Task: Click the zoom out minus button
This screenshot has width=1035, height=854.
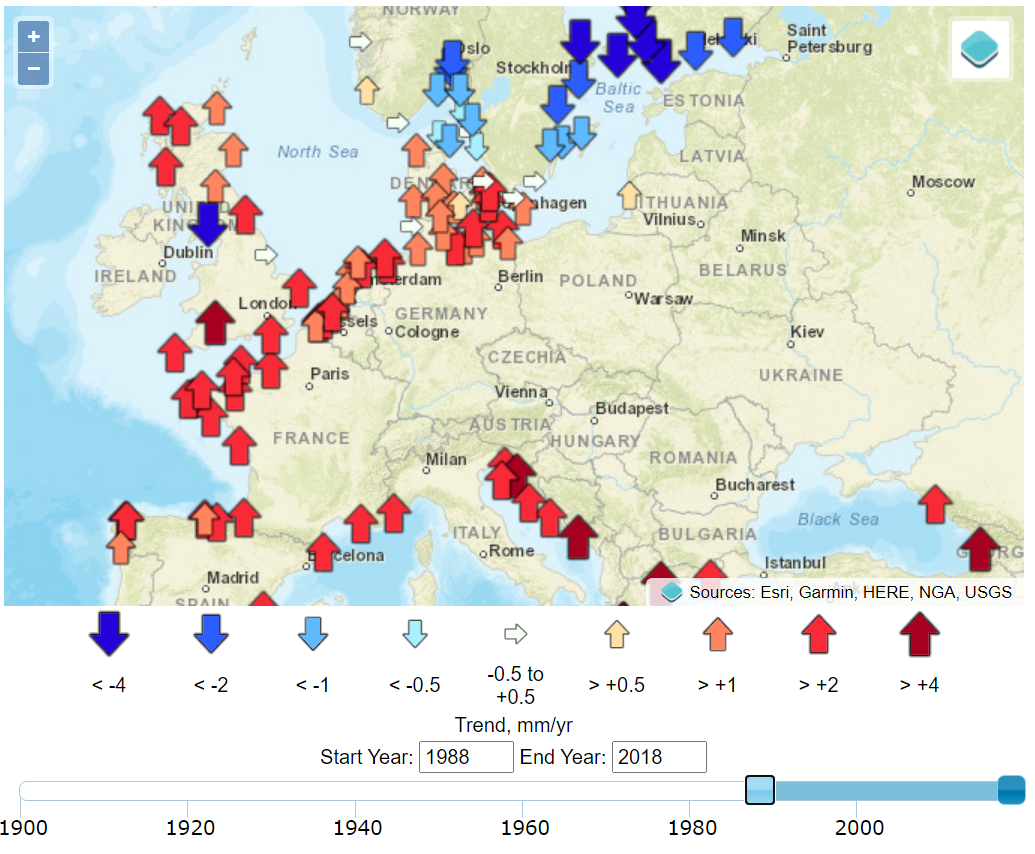Action: 34,69
